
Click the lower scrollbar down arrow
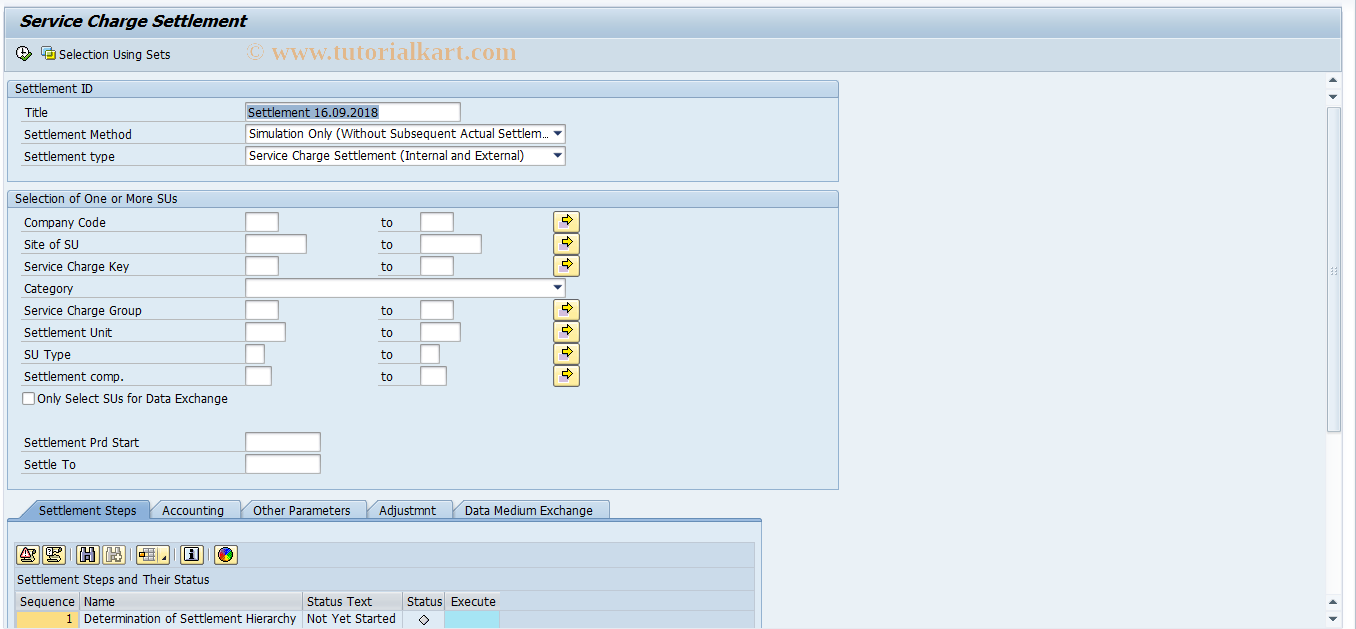[x=1333, y=618]
